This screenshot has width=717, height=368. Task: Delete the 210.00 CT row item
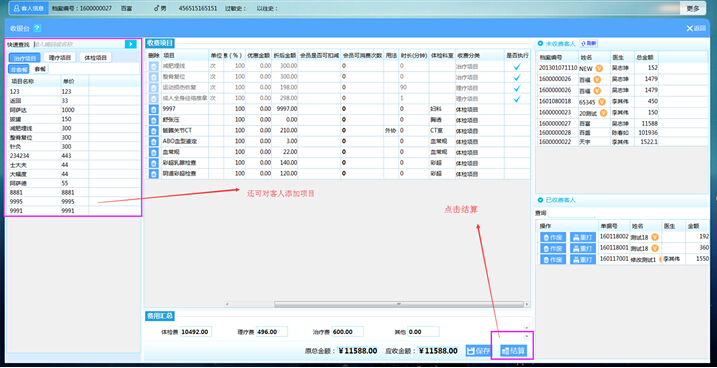pos(154,131)
